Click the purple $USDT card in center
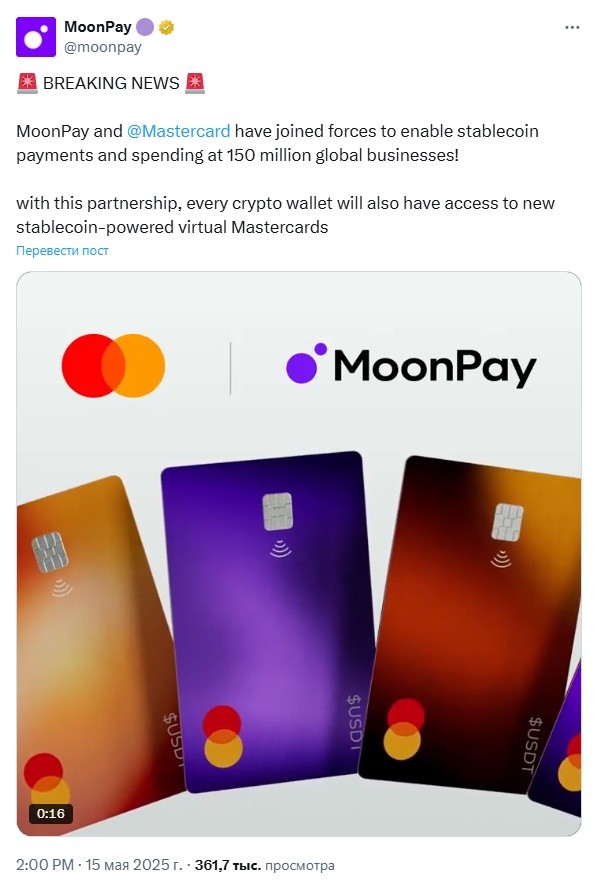 click(x=268, y=621)
